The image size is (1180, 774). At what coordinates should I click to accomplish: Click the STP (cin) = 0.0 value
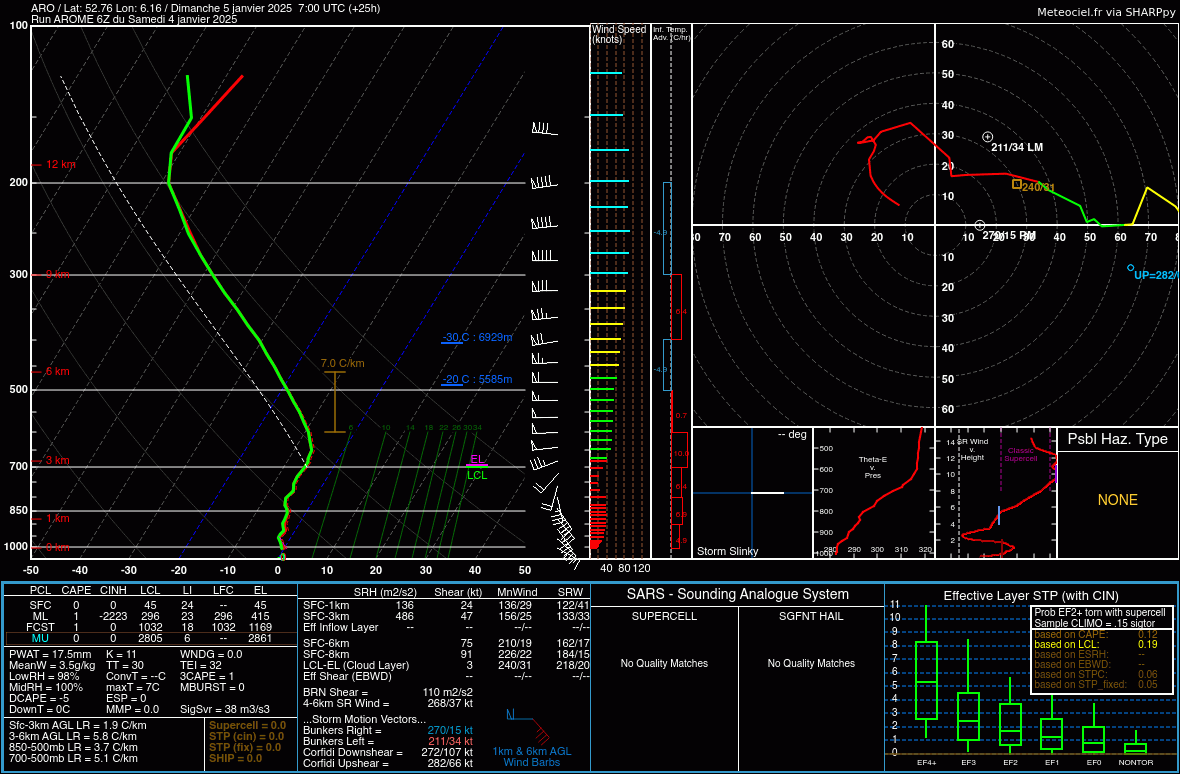click(247, 736)
